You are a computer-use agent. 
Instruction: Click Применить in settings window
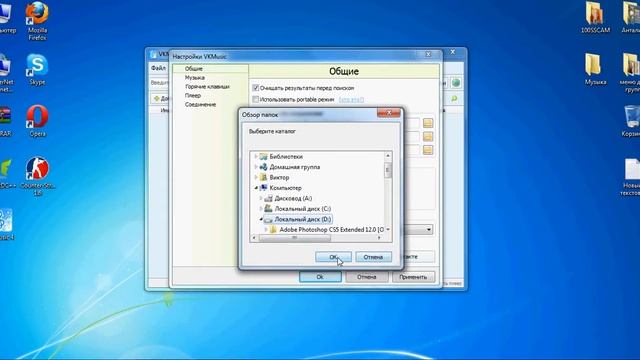pos(413,277)
